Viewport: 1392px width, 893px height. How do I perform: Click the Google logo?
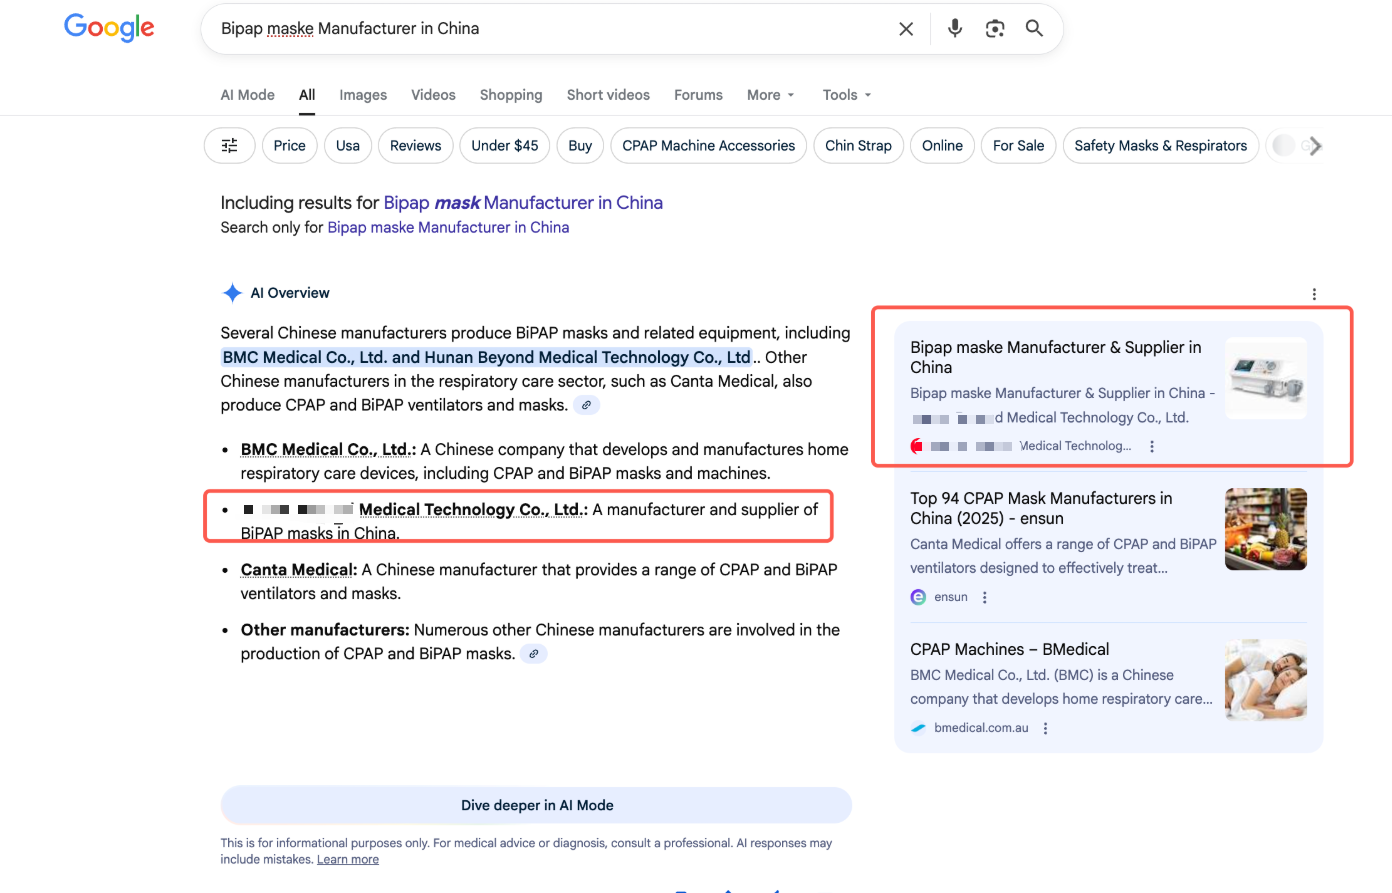click(x=109, y=28)
